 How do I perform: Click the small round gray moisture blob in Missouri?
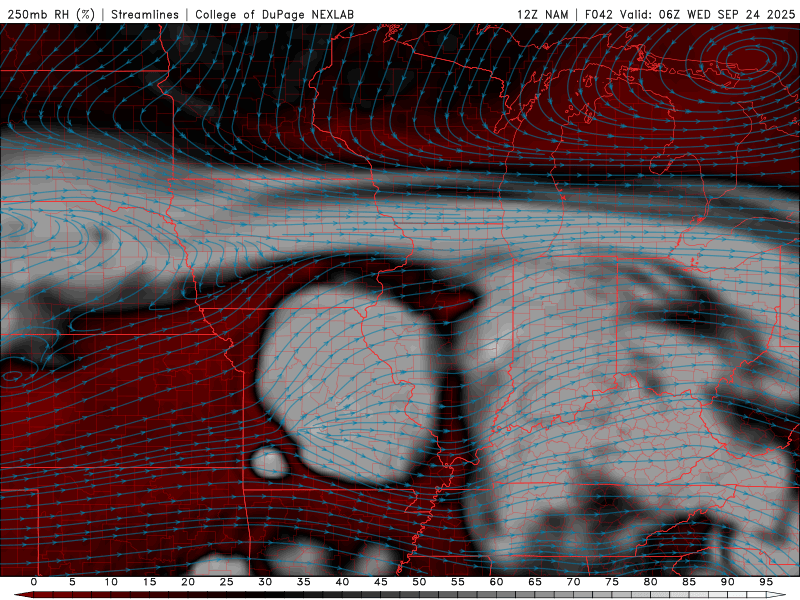click(269, 462)
